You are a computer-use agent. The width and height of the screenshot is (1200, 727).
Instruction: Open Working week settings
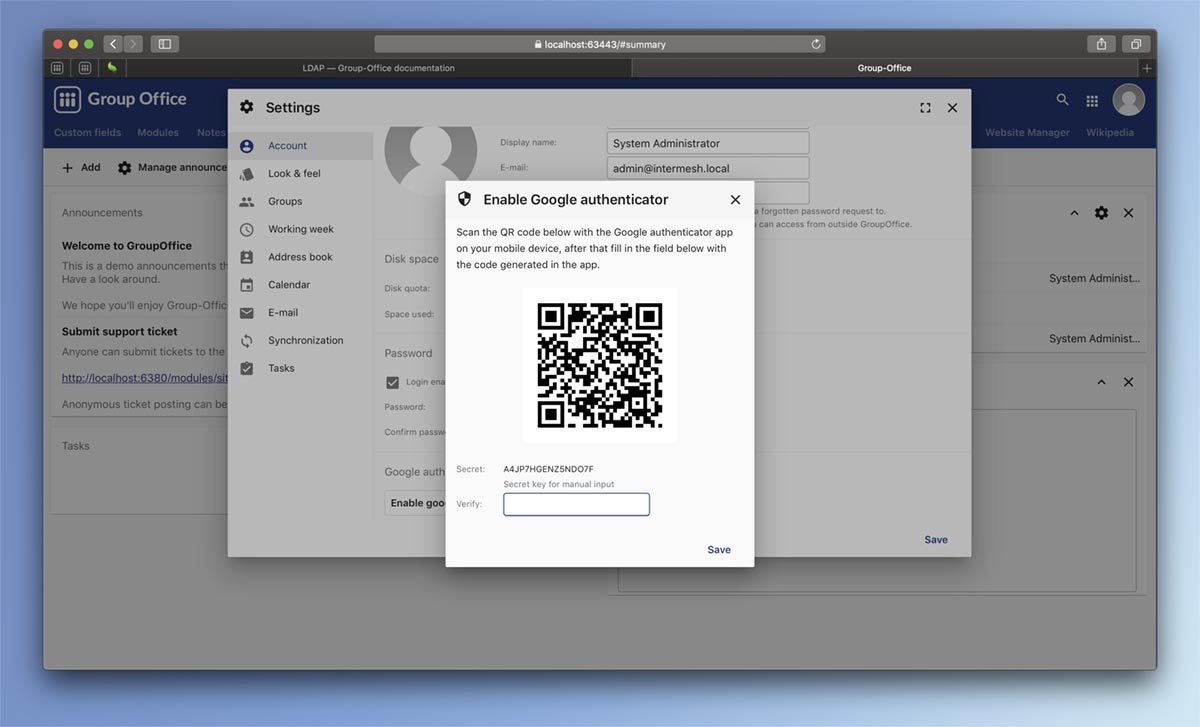pos(300,229)
